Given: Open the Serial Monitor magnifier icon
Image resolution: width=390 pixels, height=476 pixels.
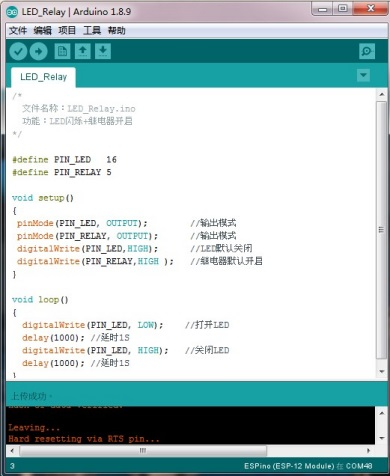Looking at the screenshot, I should (x=367, y=51).
